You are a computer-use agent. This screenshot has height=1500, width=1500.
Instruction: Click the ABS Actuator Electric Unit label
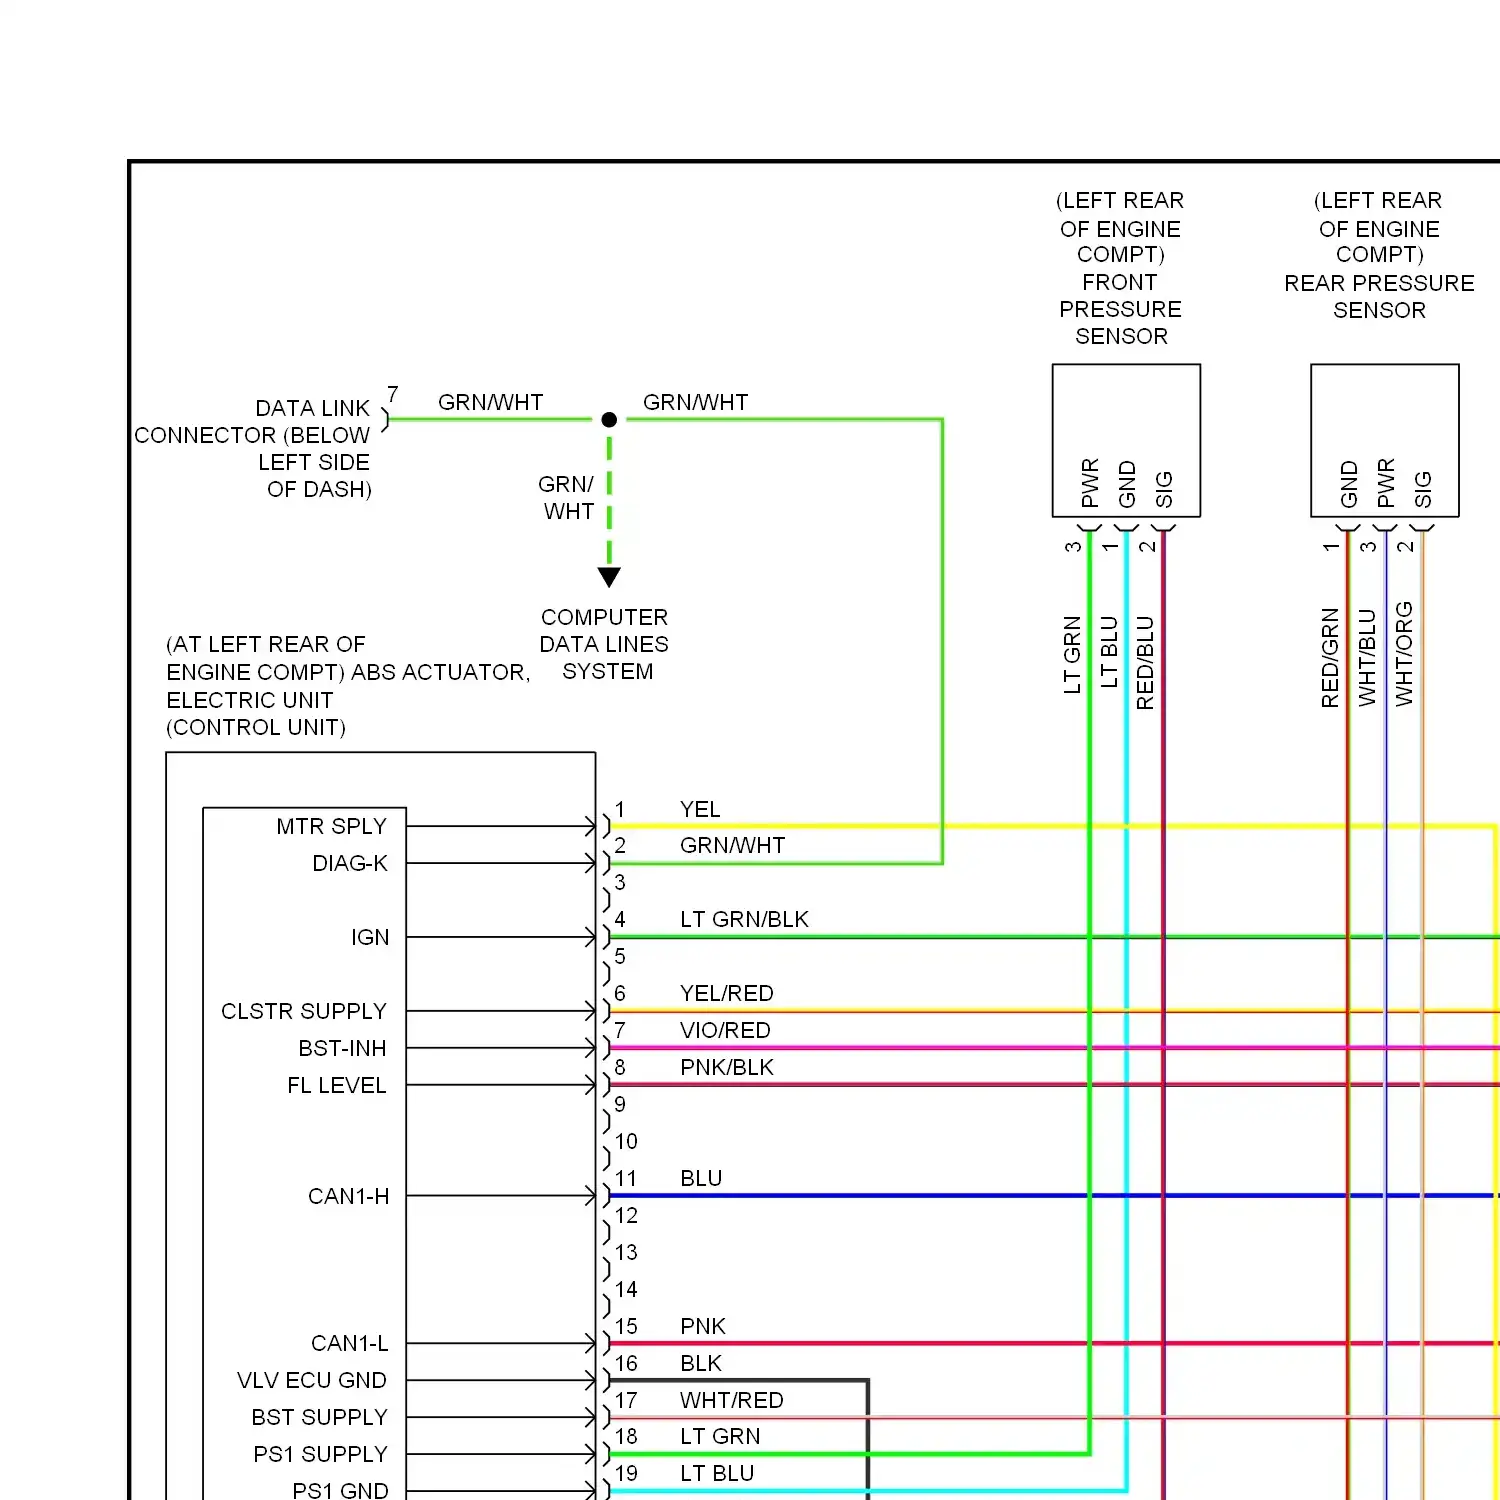[348, 686]
